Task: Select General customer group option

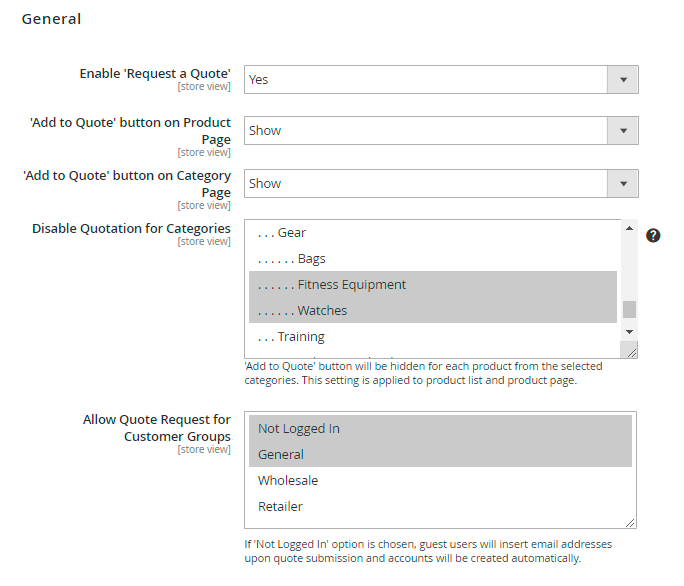Action: [x=281, y=454]
